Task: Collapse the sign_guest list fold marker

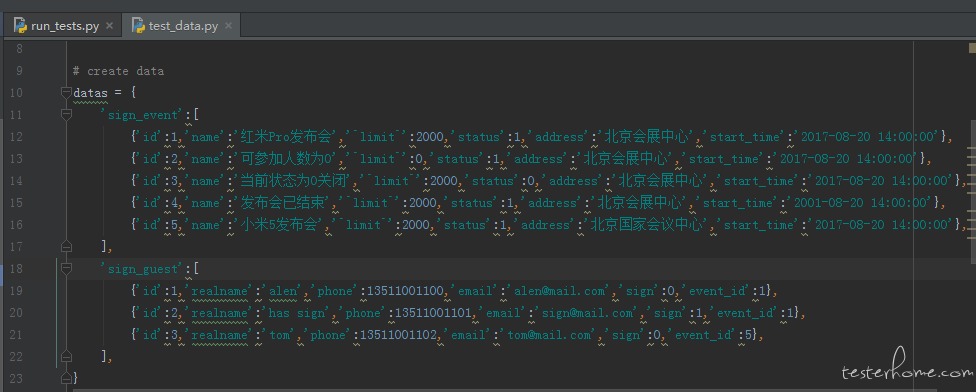Action: coord(66,269)
